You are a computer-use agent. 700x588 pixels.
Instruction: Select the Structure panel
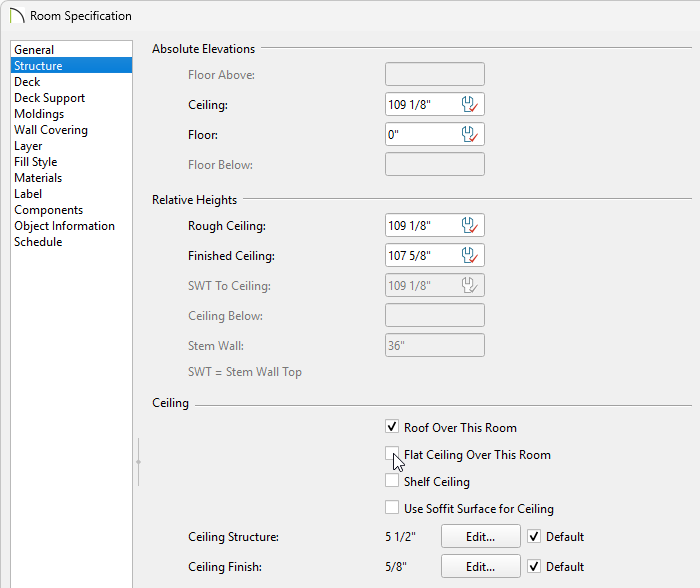71,66
